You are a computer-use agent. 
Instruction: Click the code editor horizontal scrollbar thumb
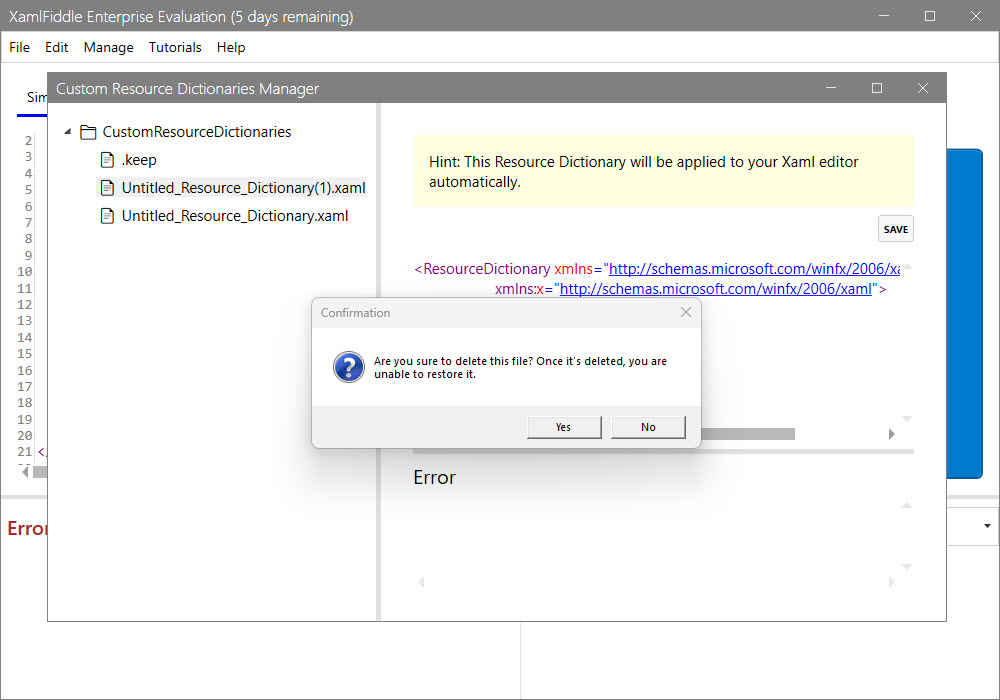click(747, 434)
